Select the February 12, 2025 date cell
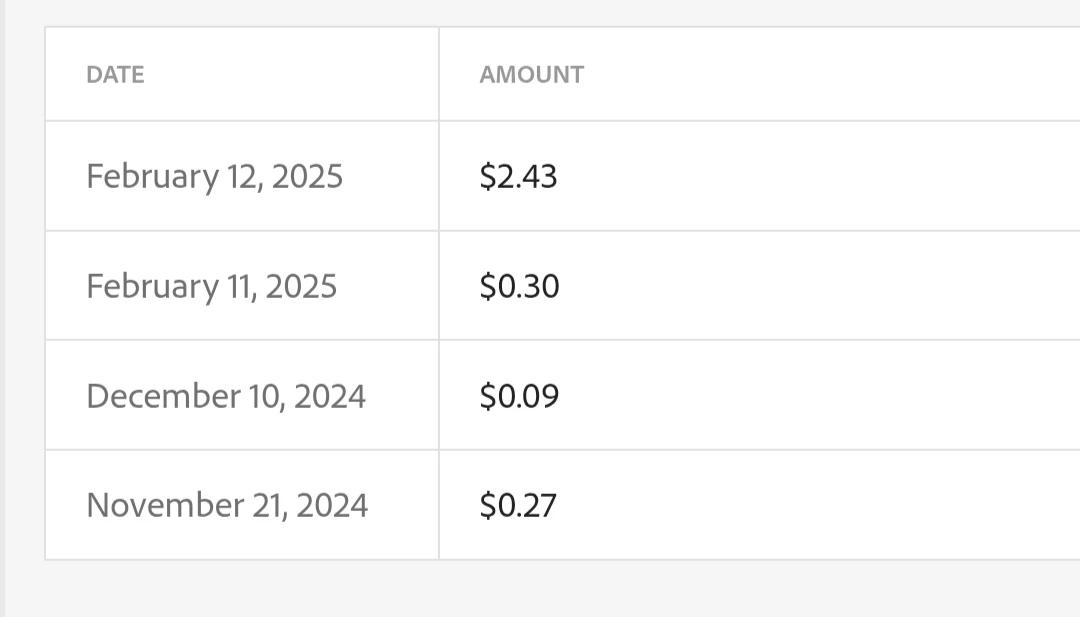Image resolution: width=1080 pixels, height=617 pixels. [214, 177]
